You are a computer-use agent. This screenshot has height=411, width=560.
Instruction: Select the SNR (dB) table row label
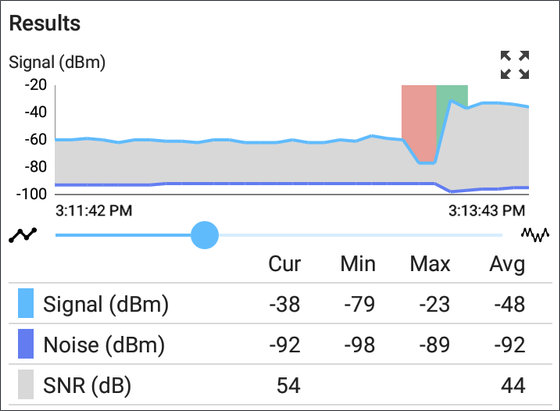87,386
